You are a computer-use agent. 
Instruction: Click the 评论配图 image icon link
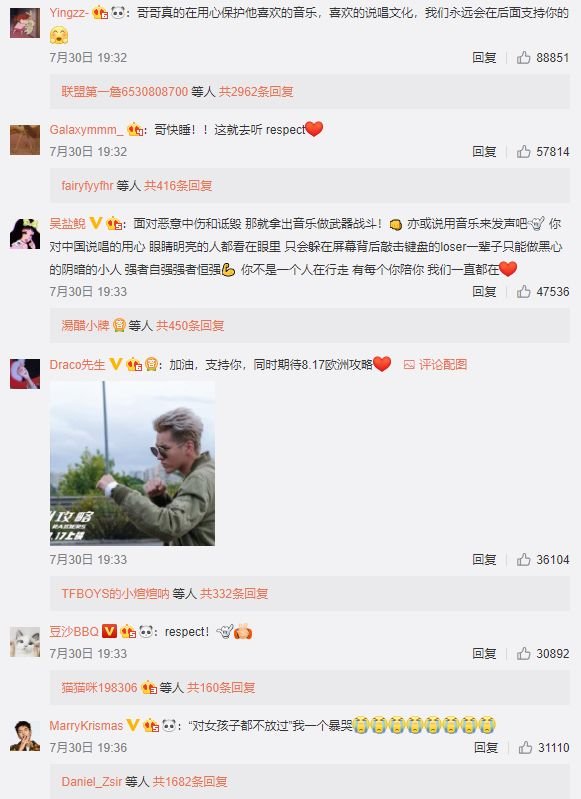(x=435, y=364)
